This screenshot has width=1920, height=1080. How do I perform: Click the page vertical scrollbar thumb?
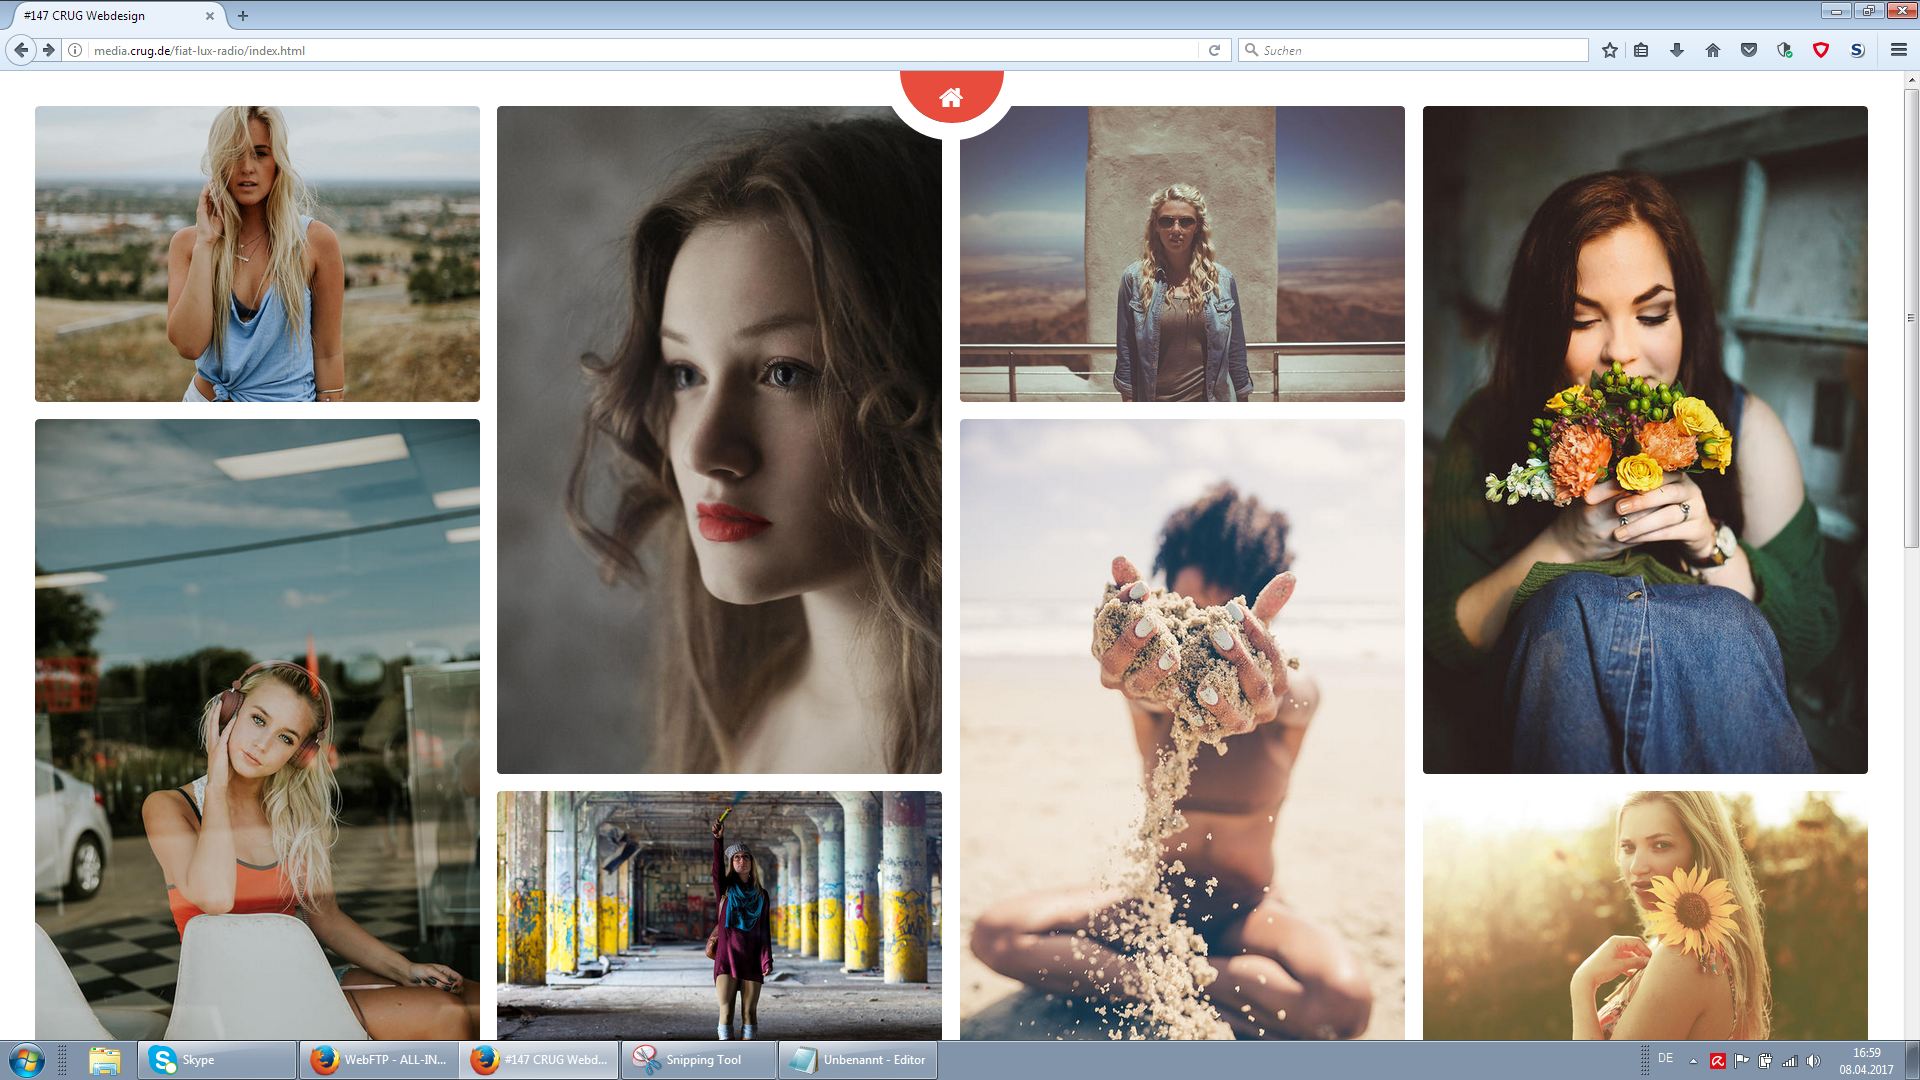[1911, 318]
